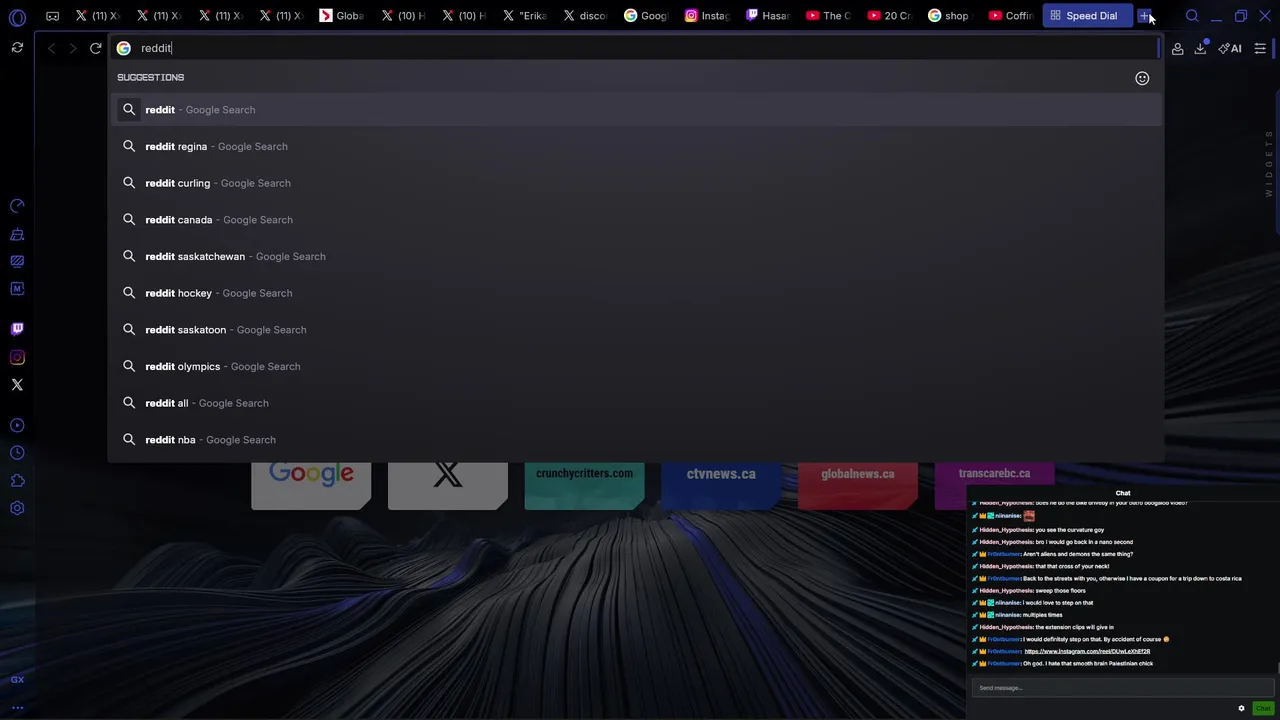
Task: Select "reddit curling" suggestion
Action: click(x=636, y=183)
